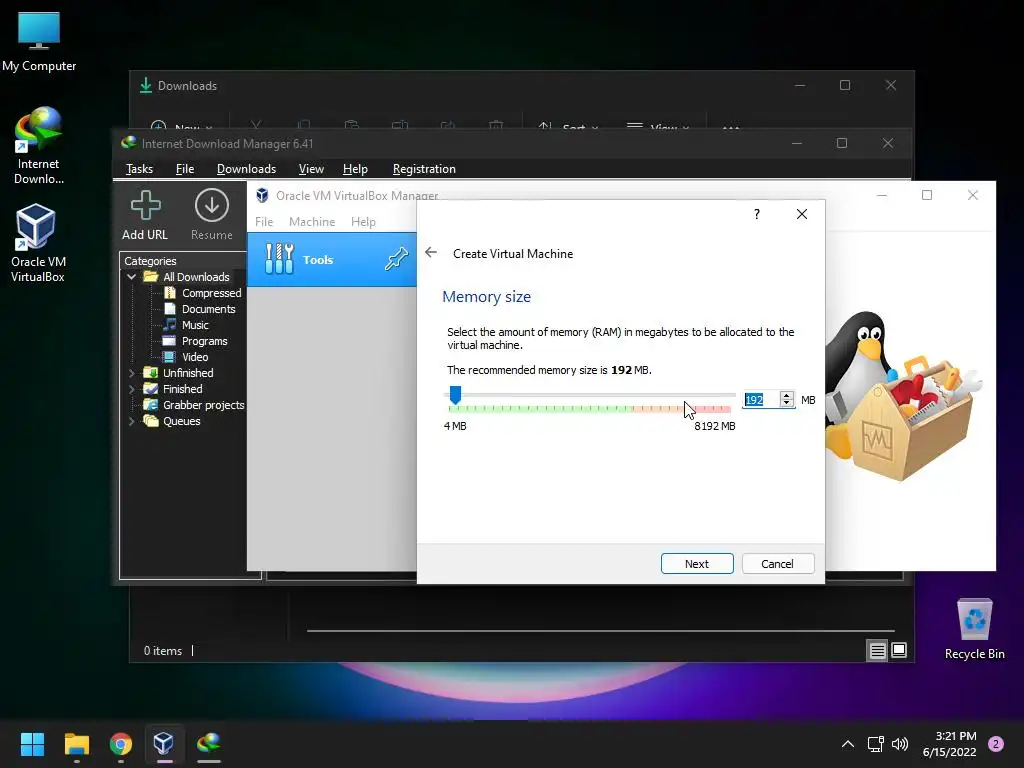Viewport: 1024px width, 768px height.
Task: Click Internet Download Manager taskbar icon
Action: tap(208, 743)
